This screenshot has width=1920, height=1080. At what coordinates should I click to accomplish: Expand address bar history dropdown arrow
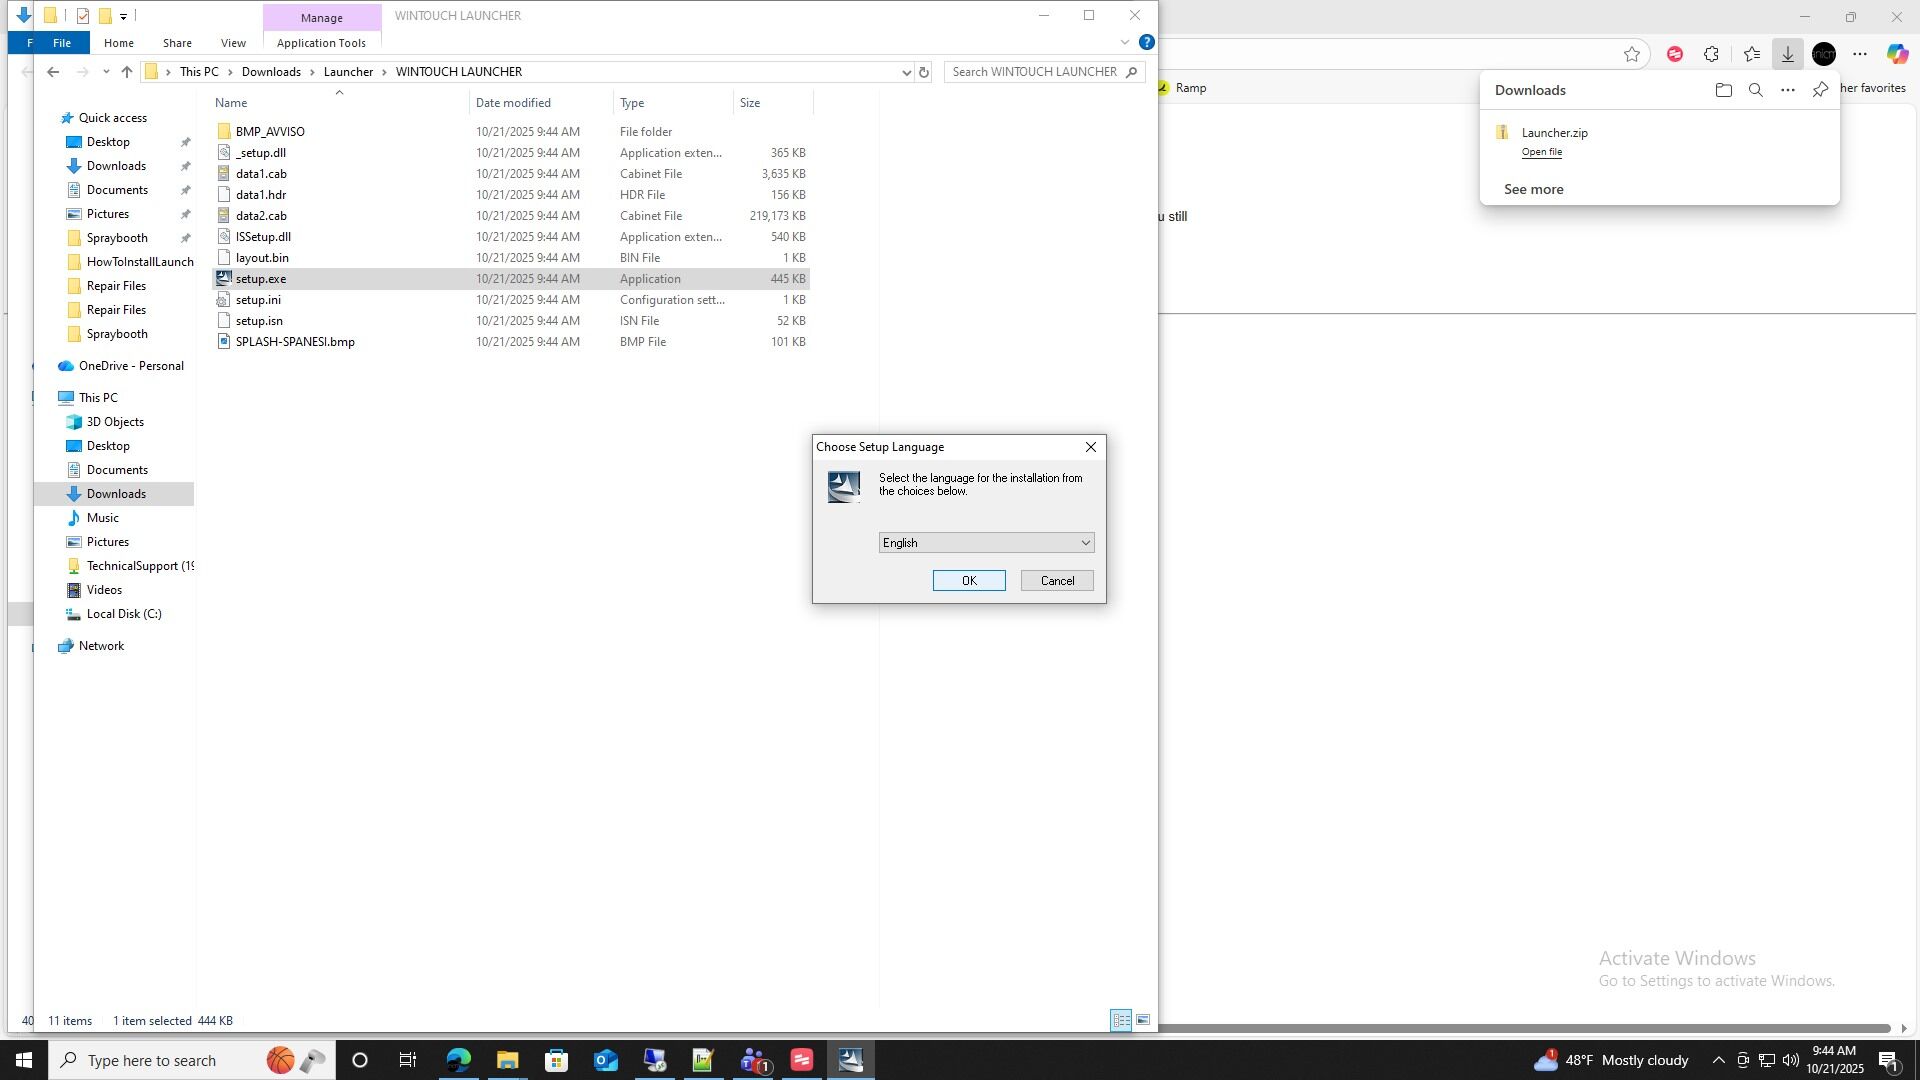[906, 72]
